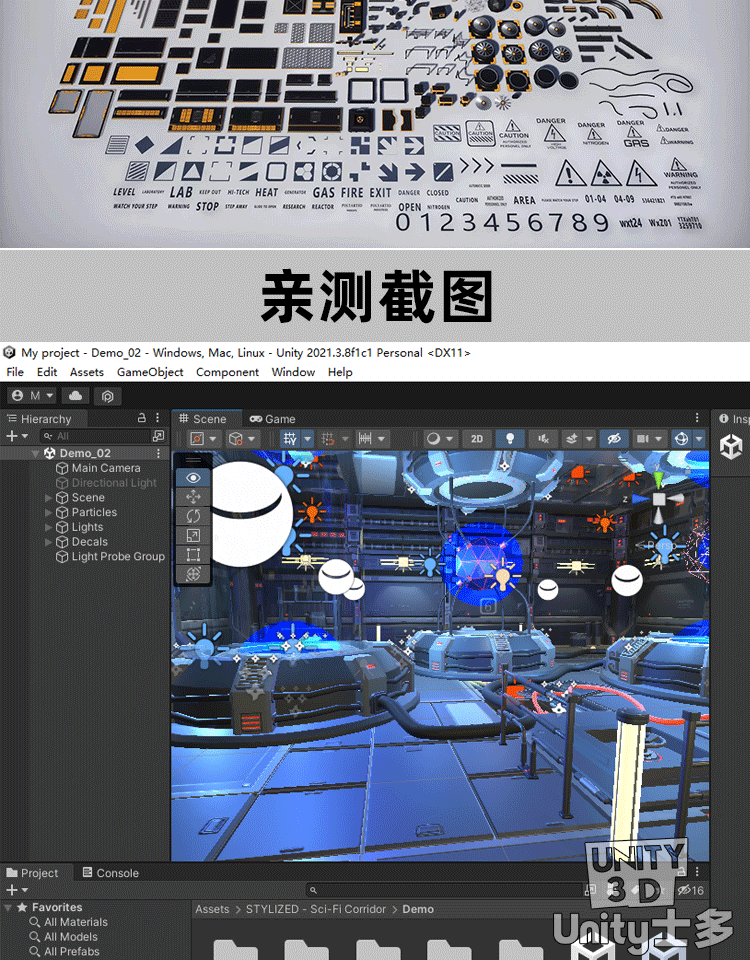Viewport: 750px width, 960px height.
Task: Click the increment snapping ruler icon
Action: [x=366, y=438]
